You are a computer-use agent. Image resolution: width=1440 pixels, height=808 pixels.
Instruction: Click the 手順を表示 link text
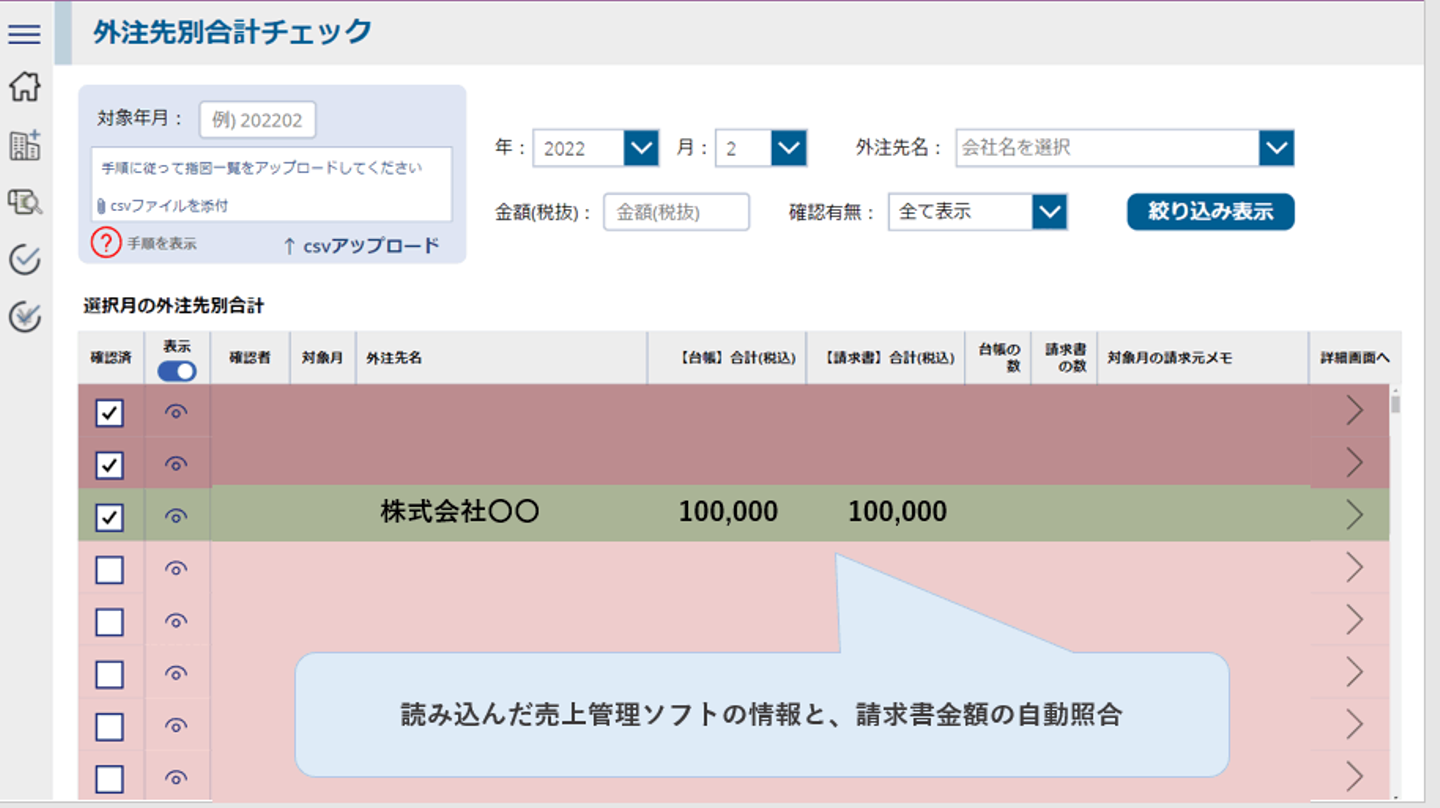pyautogui.click(x=162, y=243)
